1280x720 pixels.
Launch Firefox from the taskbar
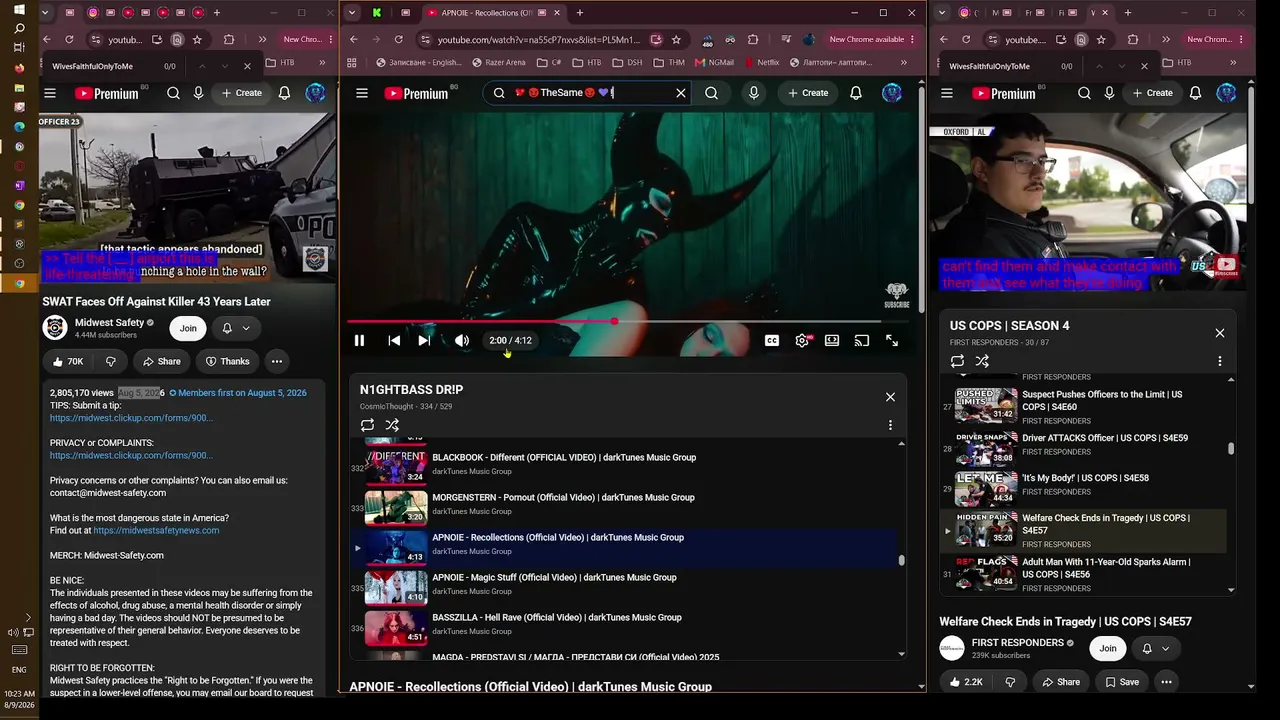[19, 68]
